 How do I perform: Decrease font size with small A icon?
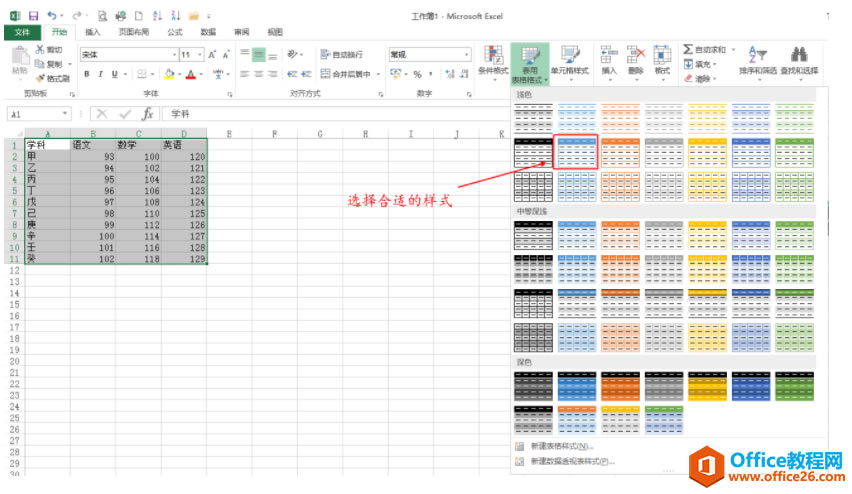[x=226, y=54]
